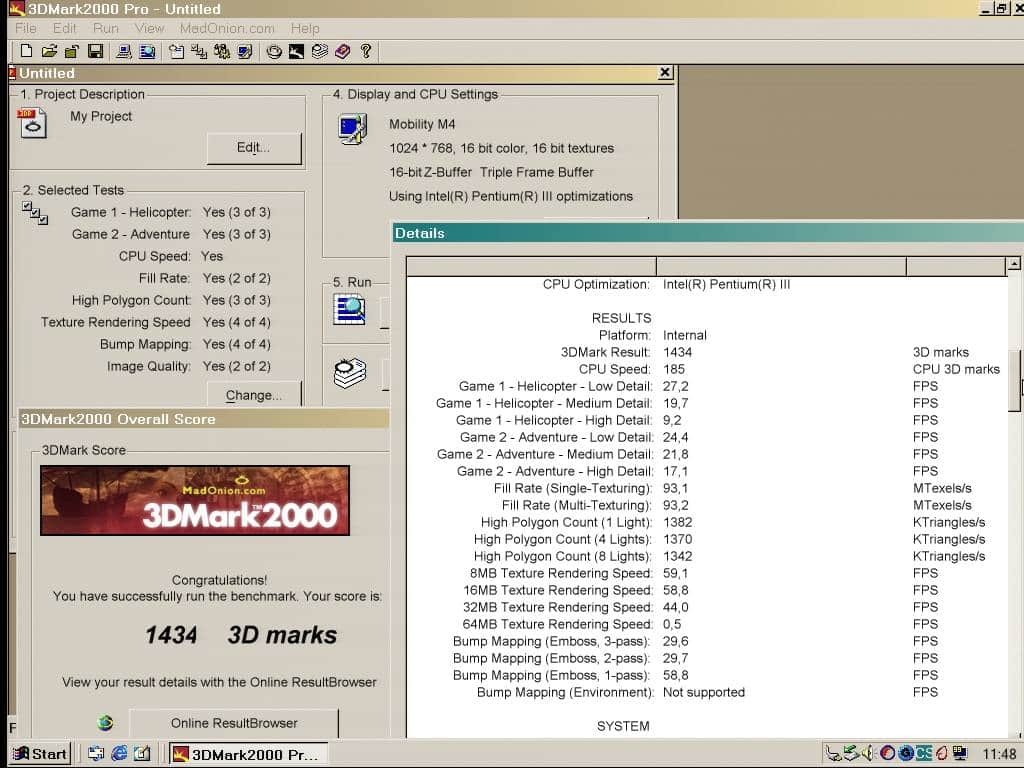
Task: Click the computer system info toolbar icon
Action: [x=123, y=51]
